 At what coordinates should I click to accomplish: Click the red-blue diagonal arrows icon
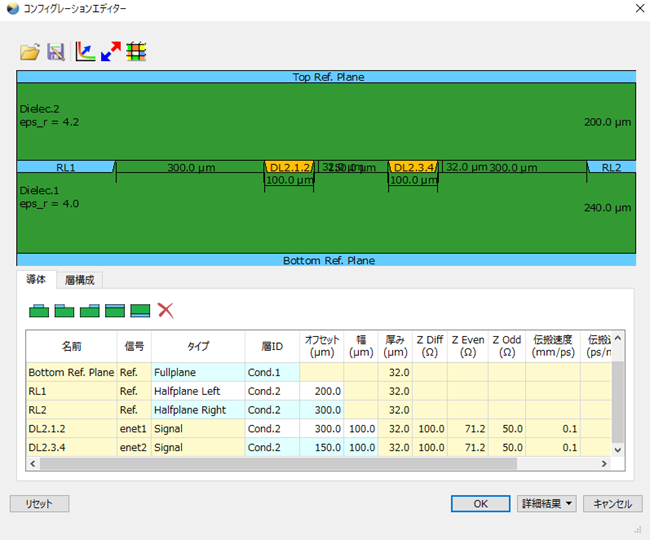click(111, 52)
